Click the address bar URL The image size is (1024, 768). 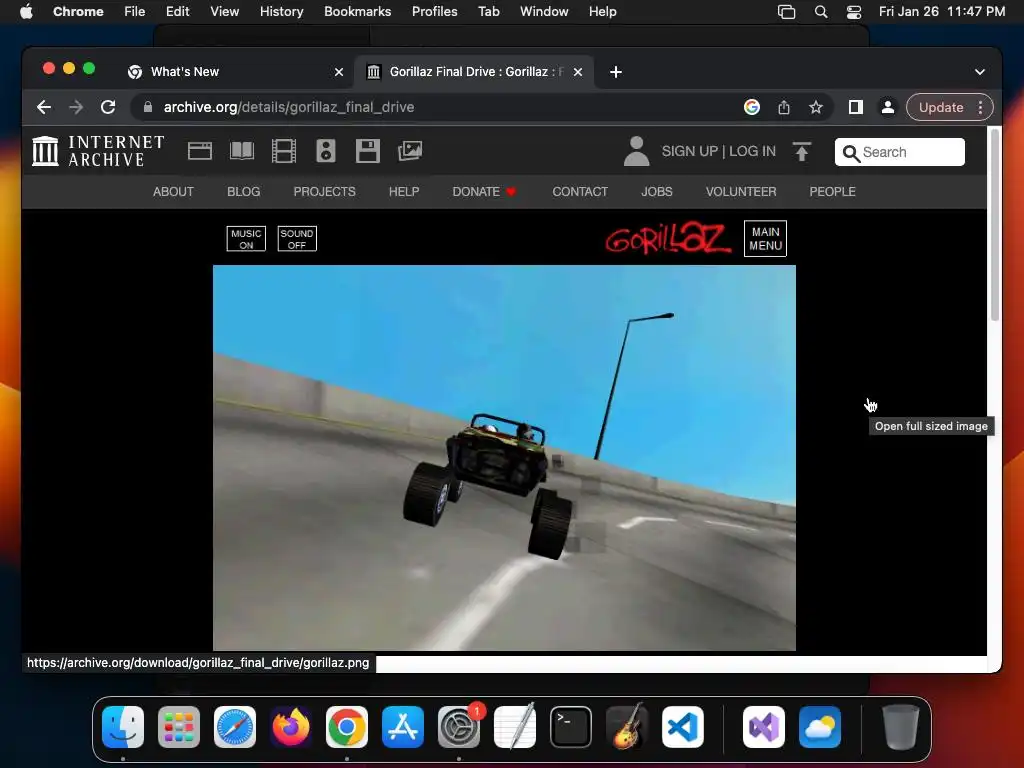pos(289,107)
